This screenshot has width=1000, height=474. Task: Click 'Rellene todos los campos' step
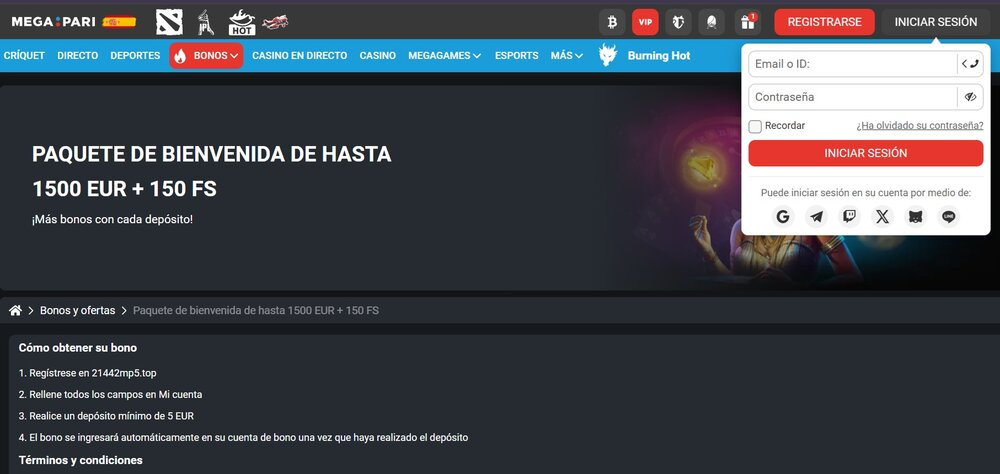click(110, 394)
